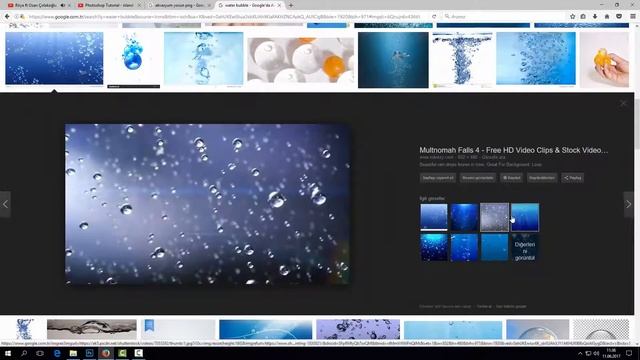Launch Microsoft Edge from the taskbar

(57, 353)
